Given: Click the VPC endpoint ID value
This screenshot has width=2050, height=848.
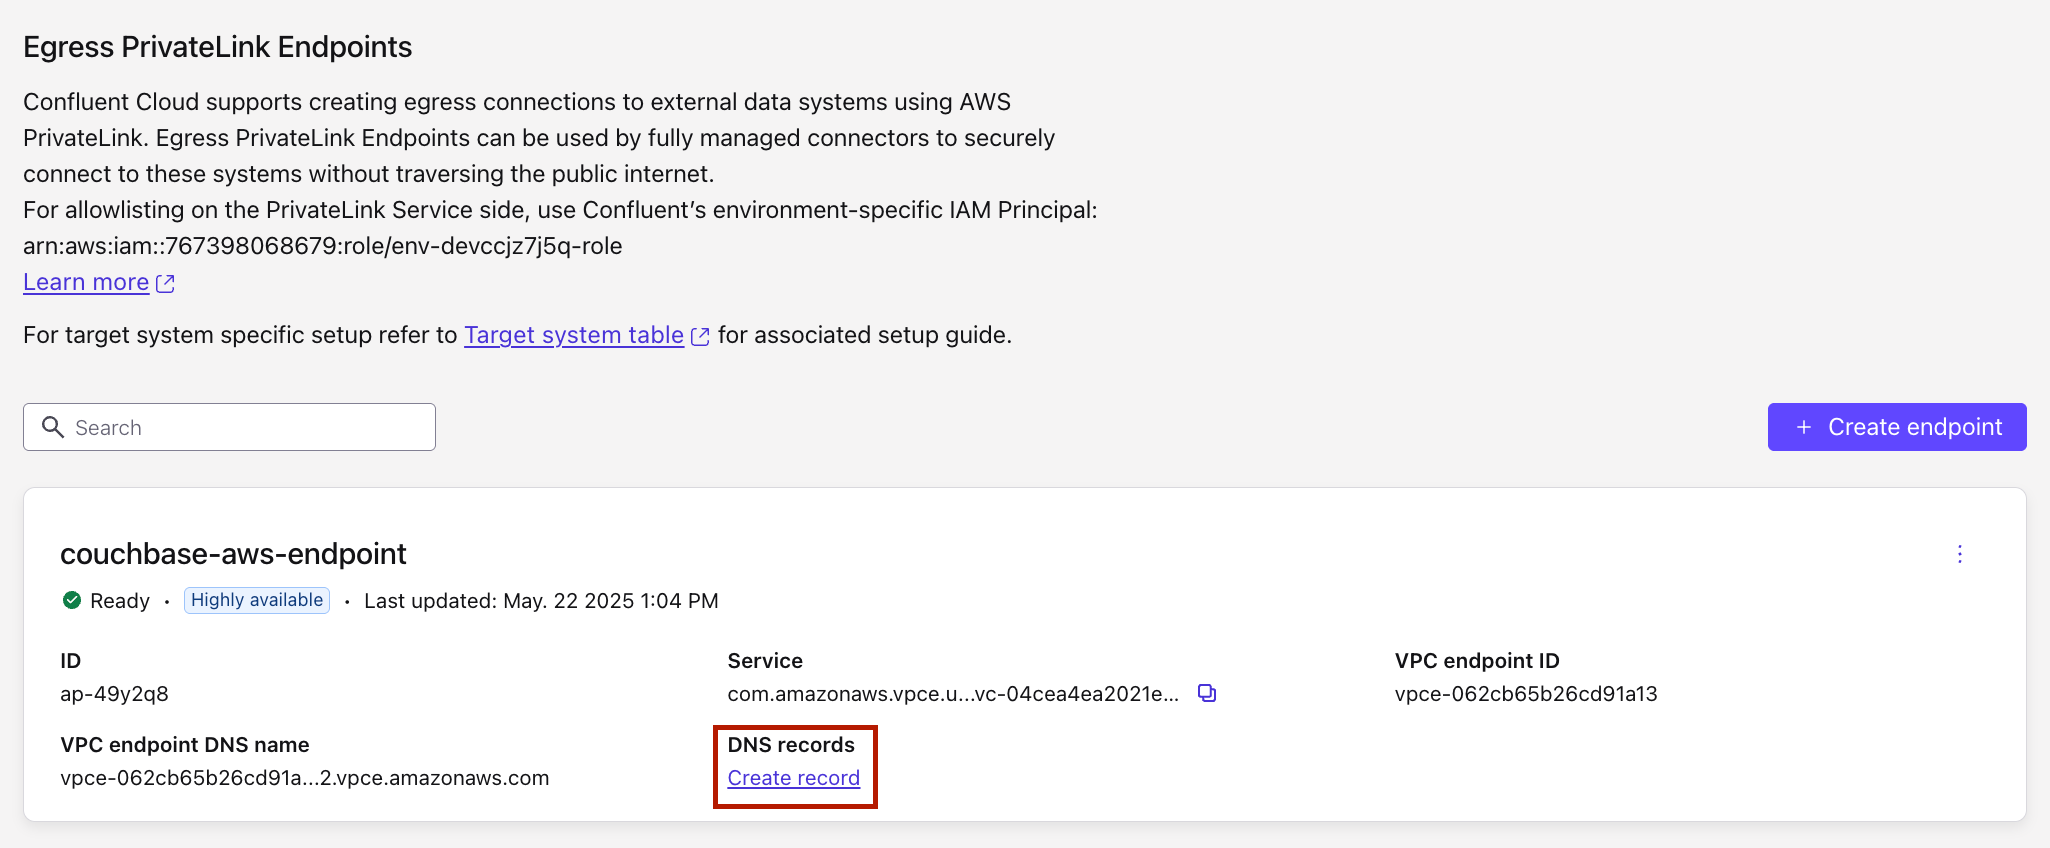Looking at the screenshot, I should tap(1525, 694).
